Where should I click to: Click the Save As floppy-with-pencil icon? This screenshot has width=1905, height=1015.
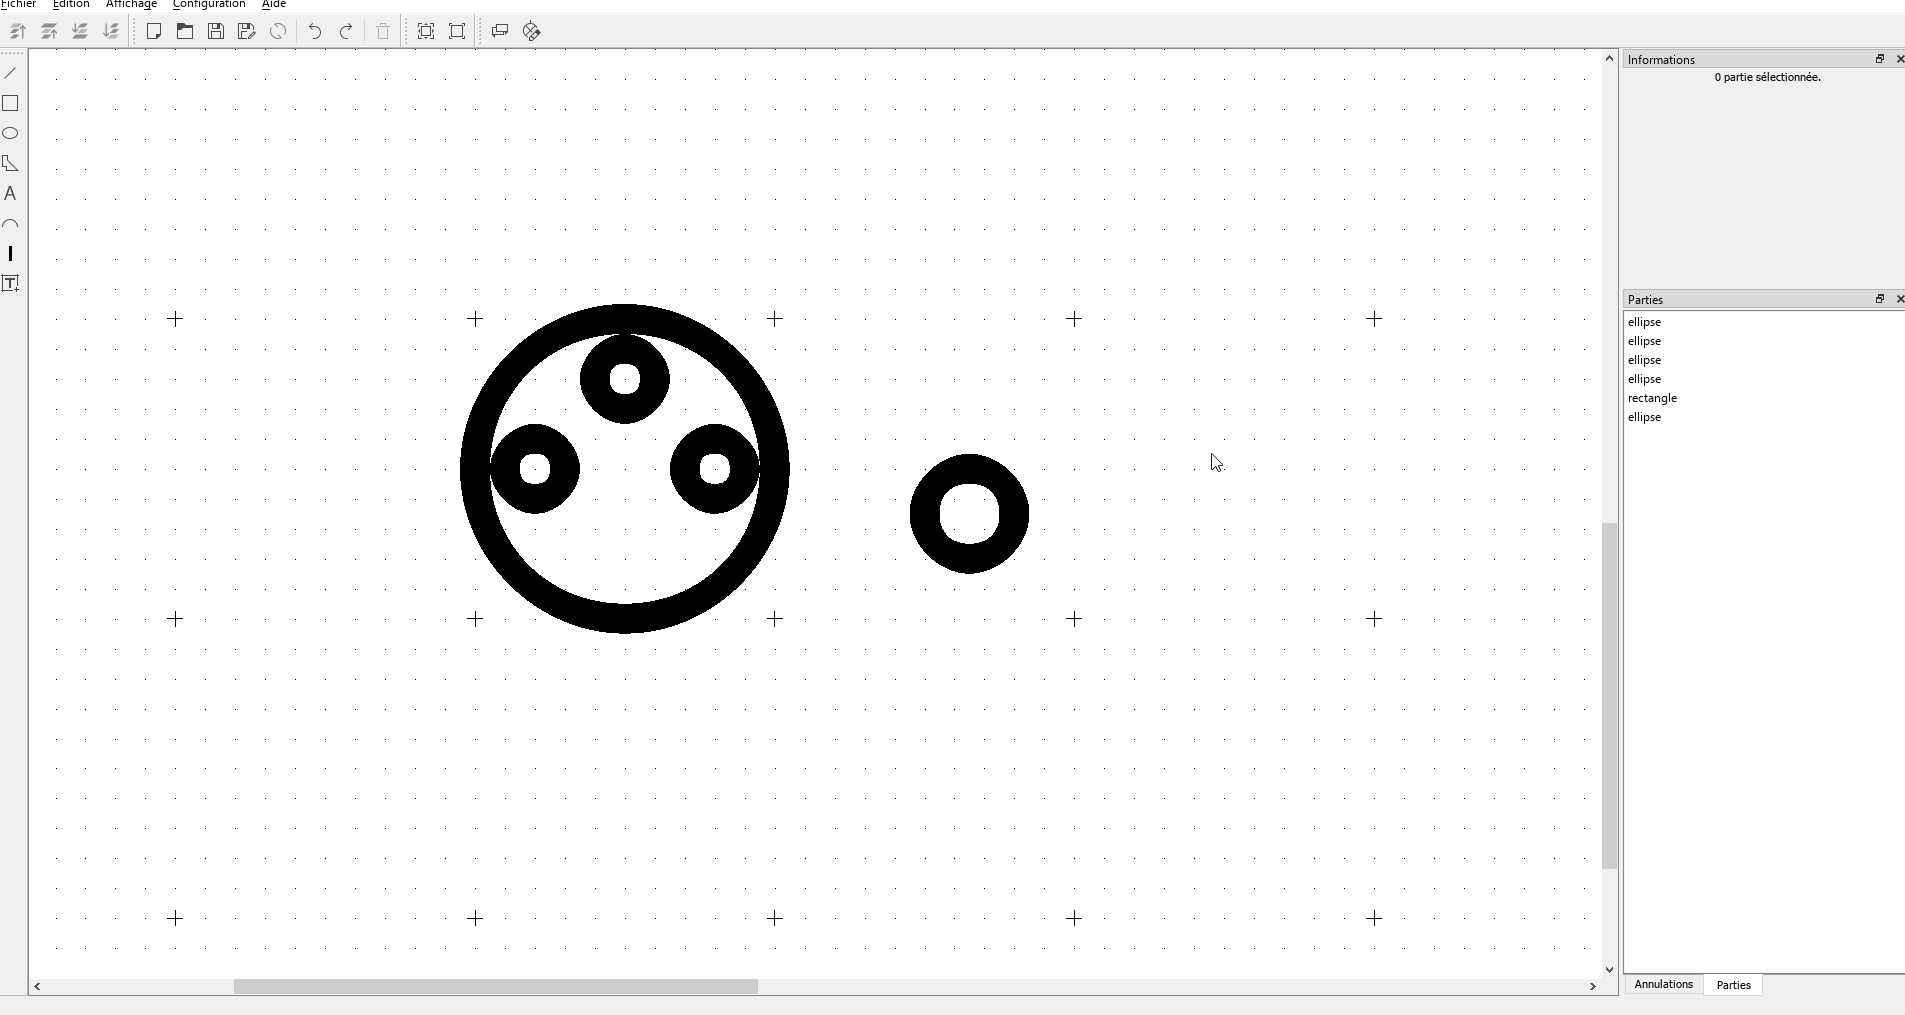tap(247, 31)
